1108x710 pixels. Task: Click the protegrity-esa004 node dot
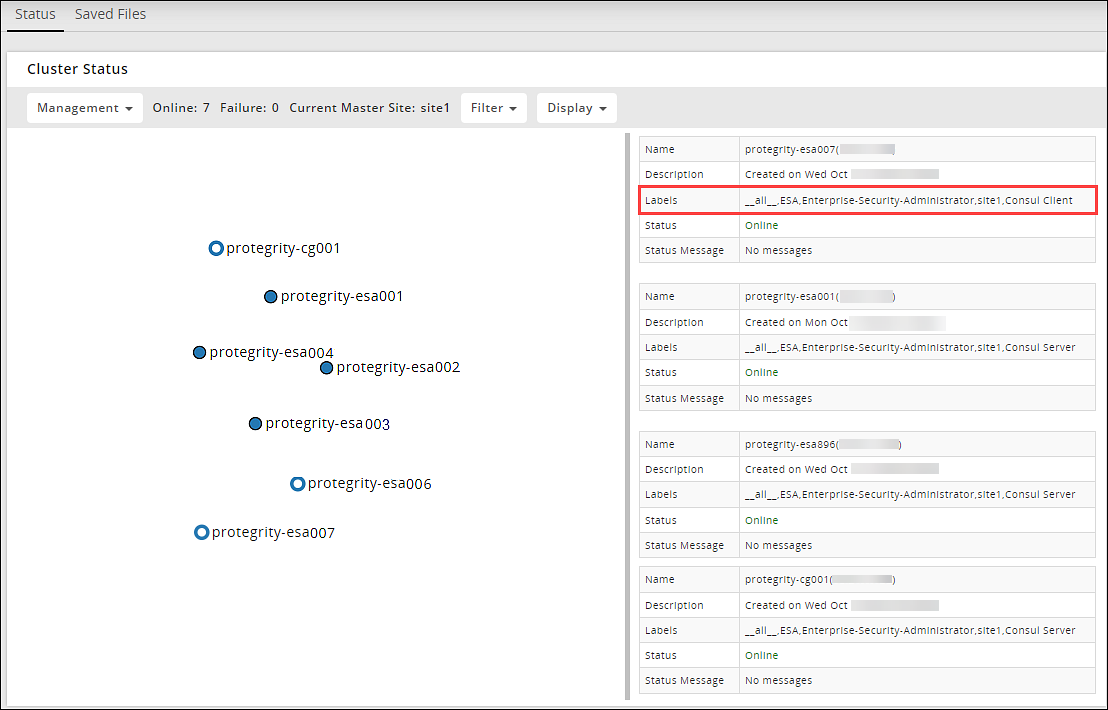coord(199,353)
